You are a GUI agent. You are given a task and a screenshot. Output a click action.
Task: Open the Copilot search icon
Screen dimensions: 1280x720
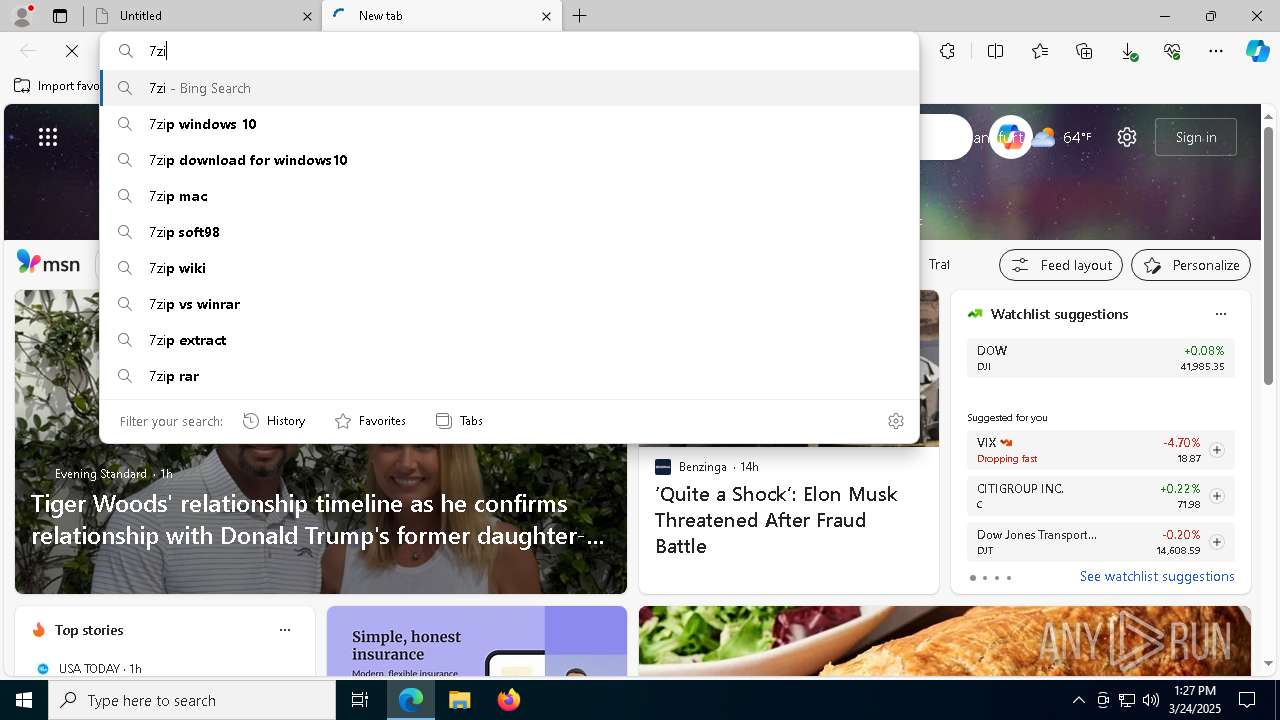tap(1010, 137)
